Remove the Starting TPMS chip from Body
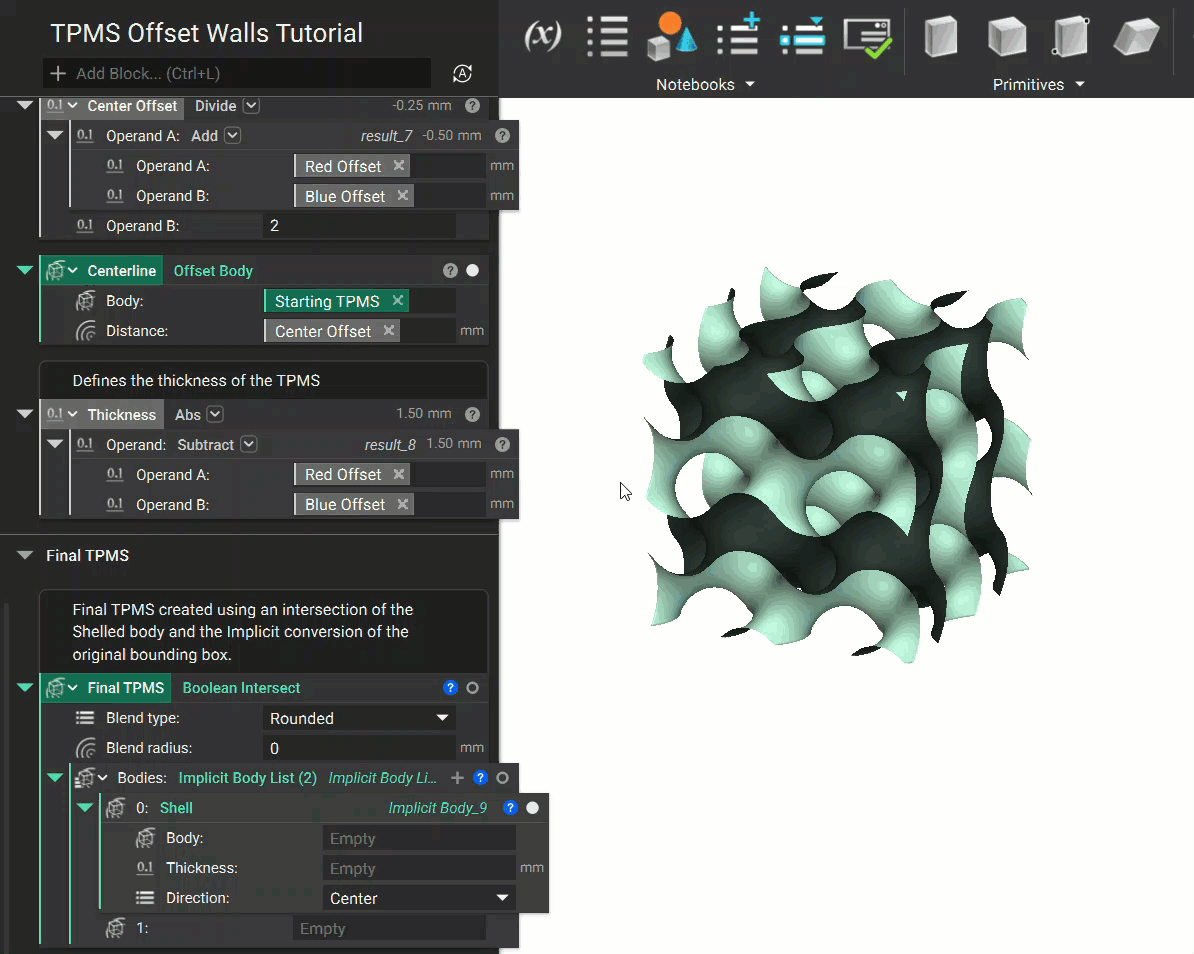This screenshot has height=954, width=1194. [397, 301]
